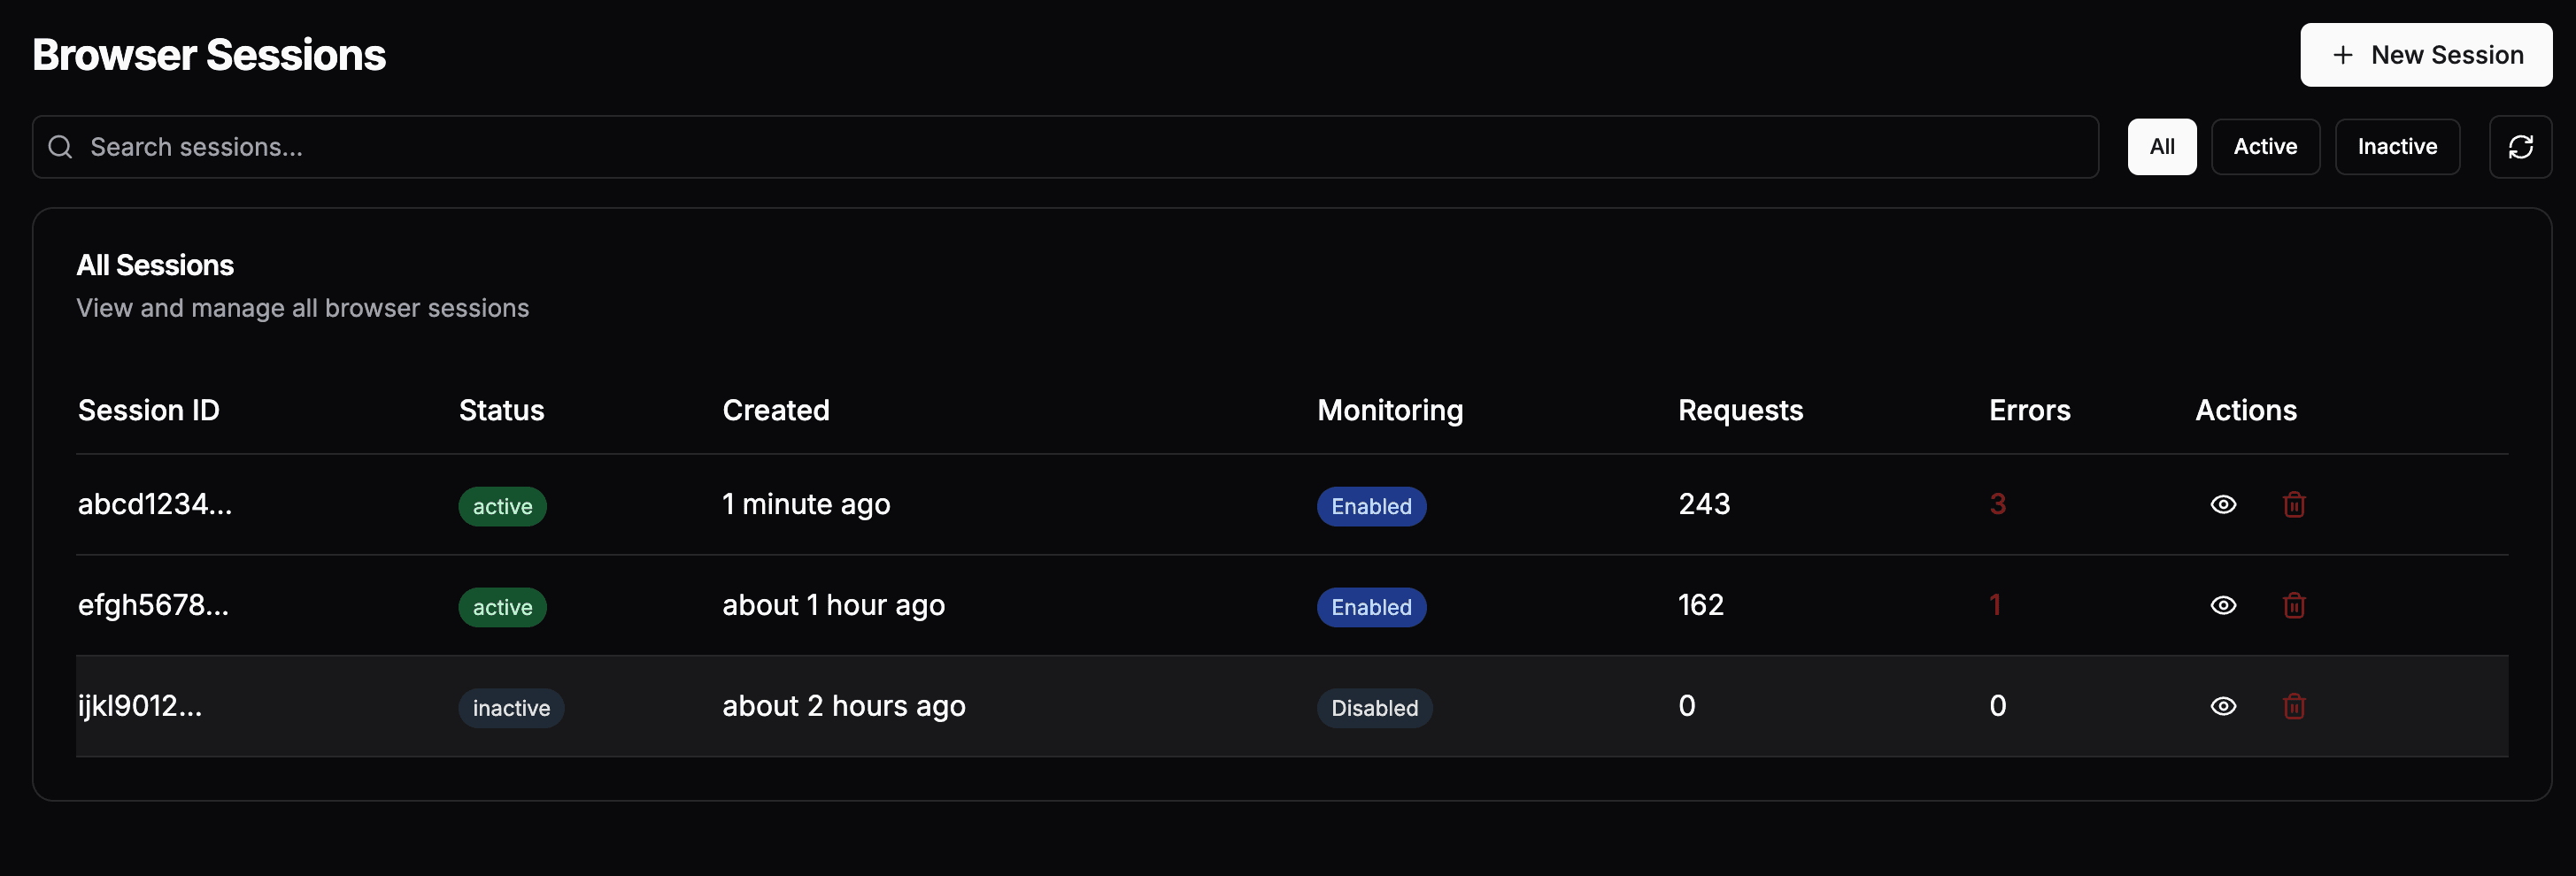
Task: Click the Session ID column header
Action: (x=149, y=410)
